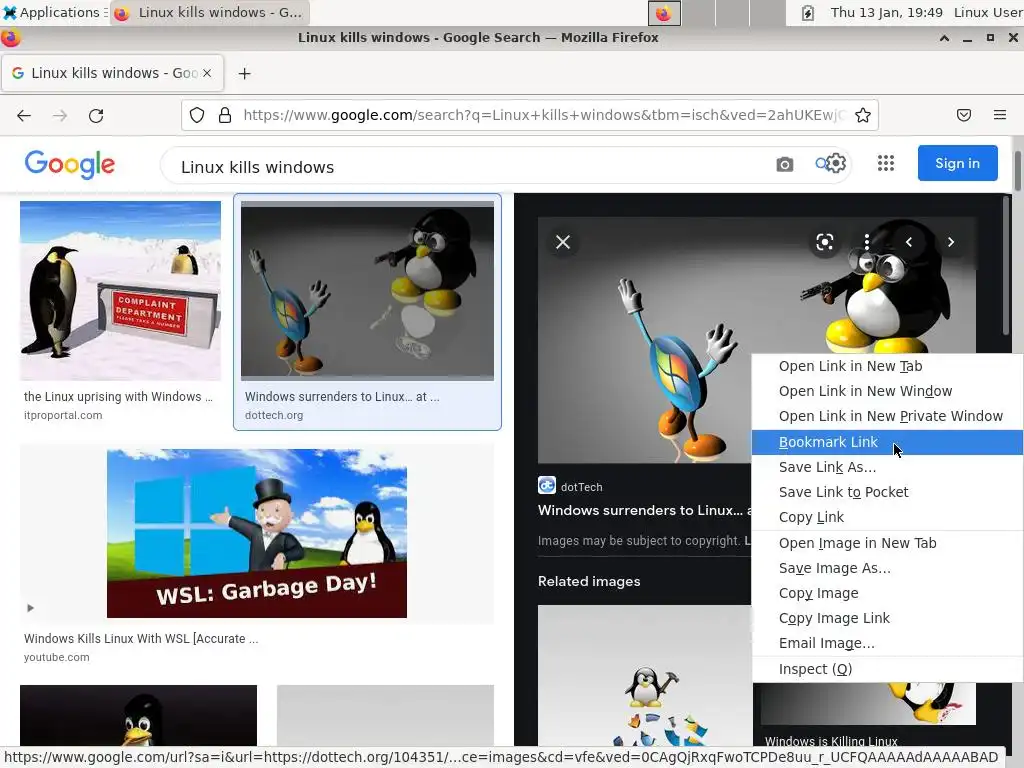Click the page vertical scrollbar

[x=1017, y=170]
